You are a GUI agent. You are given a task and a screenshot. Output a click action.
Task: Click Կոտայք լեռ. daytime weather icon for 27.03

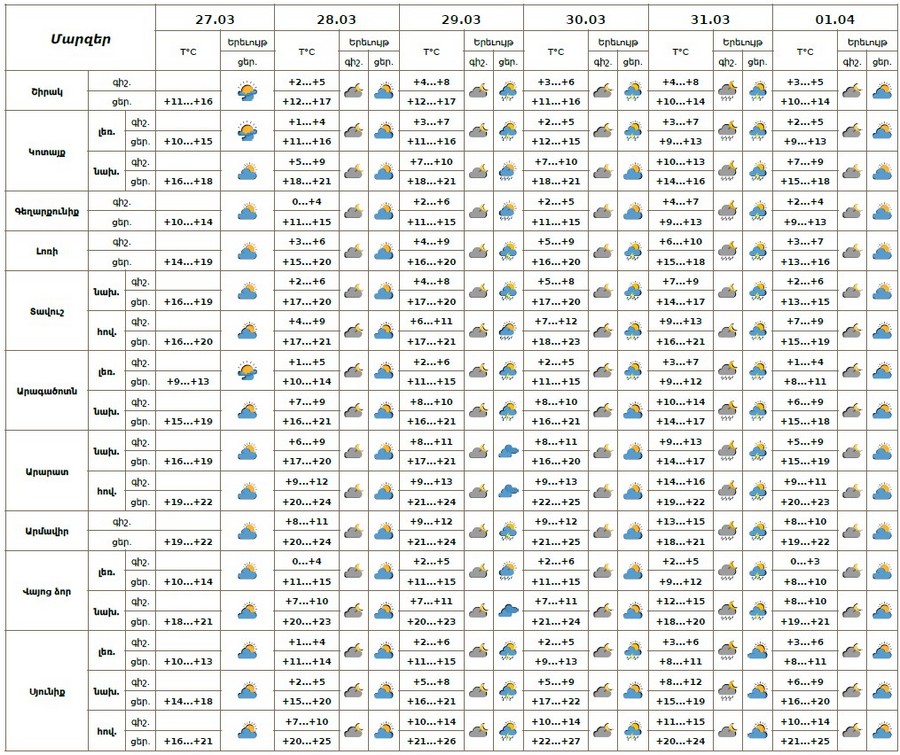247,131
